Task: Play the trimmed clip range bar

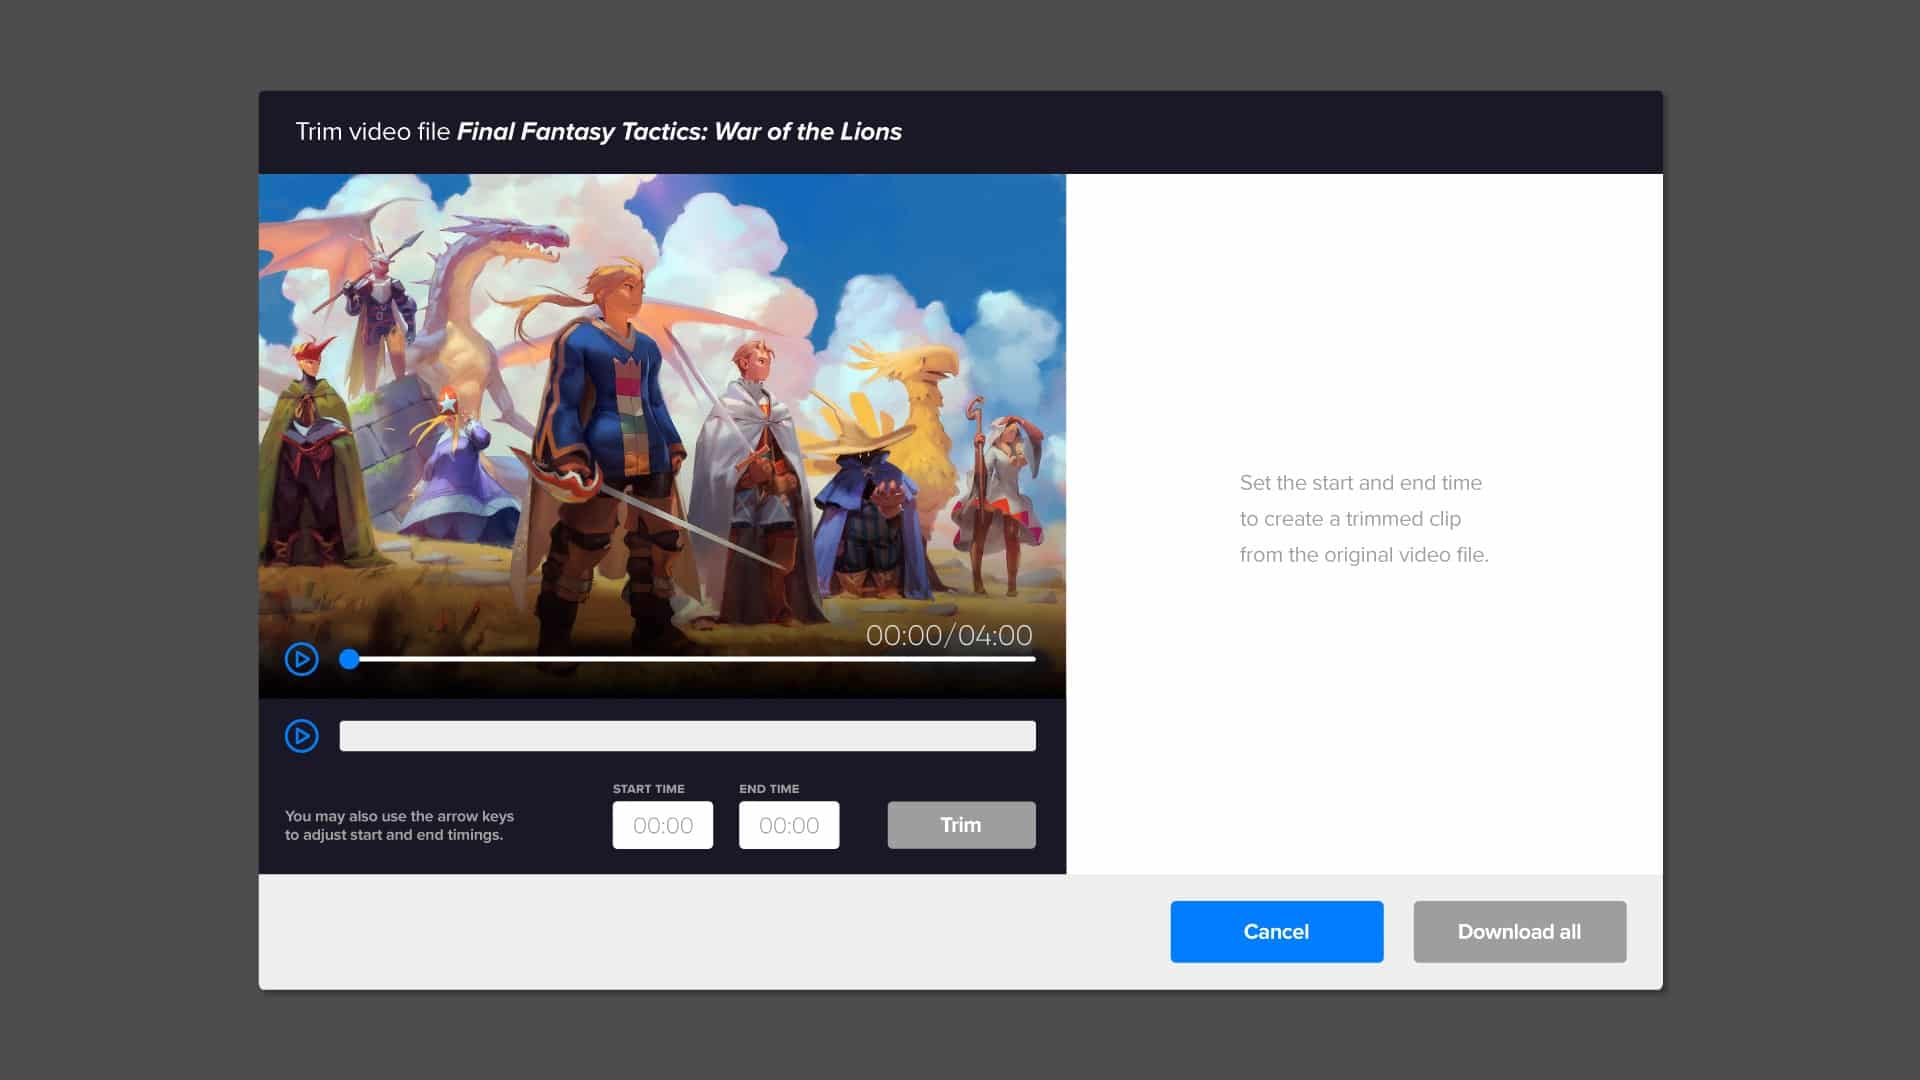Action: click(301, 736)
